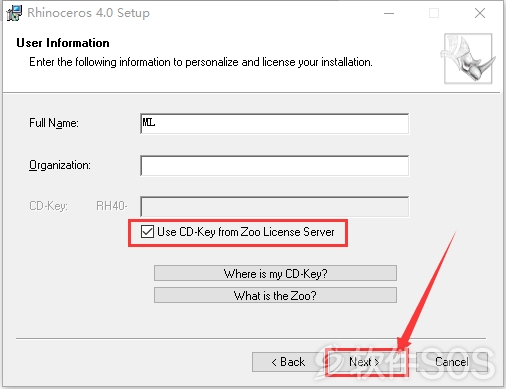Uncheck Use CD-Key from Zoo License Server

pyautogui.click(x=147, y=231)
